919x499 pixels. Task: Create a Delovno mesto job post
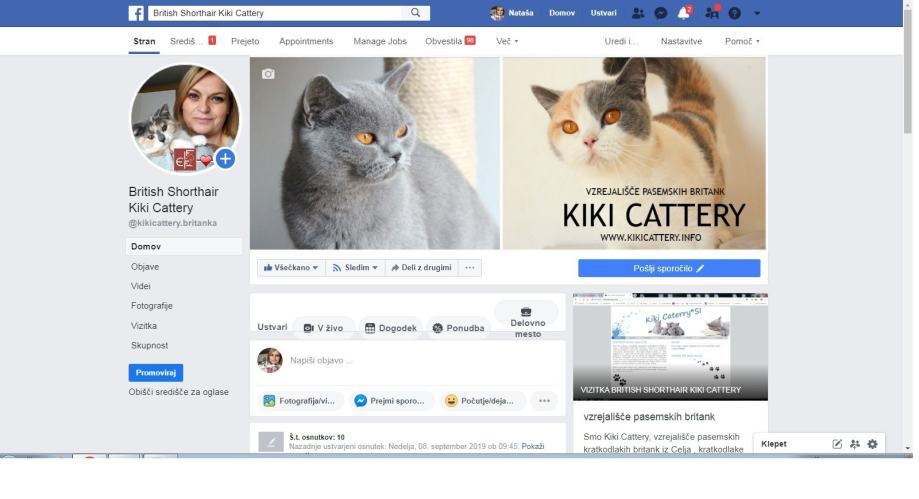527,321
